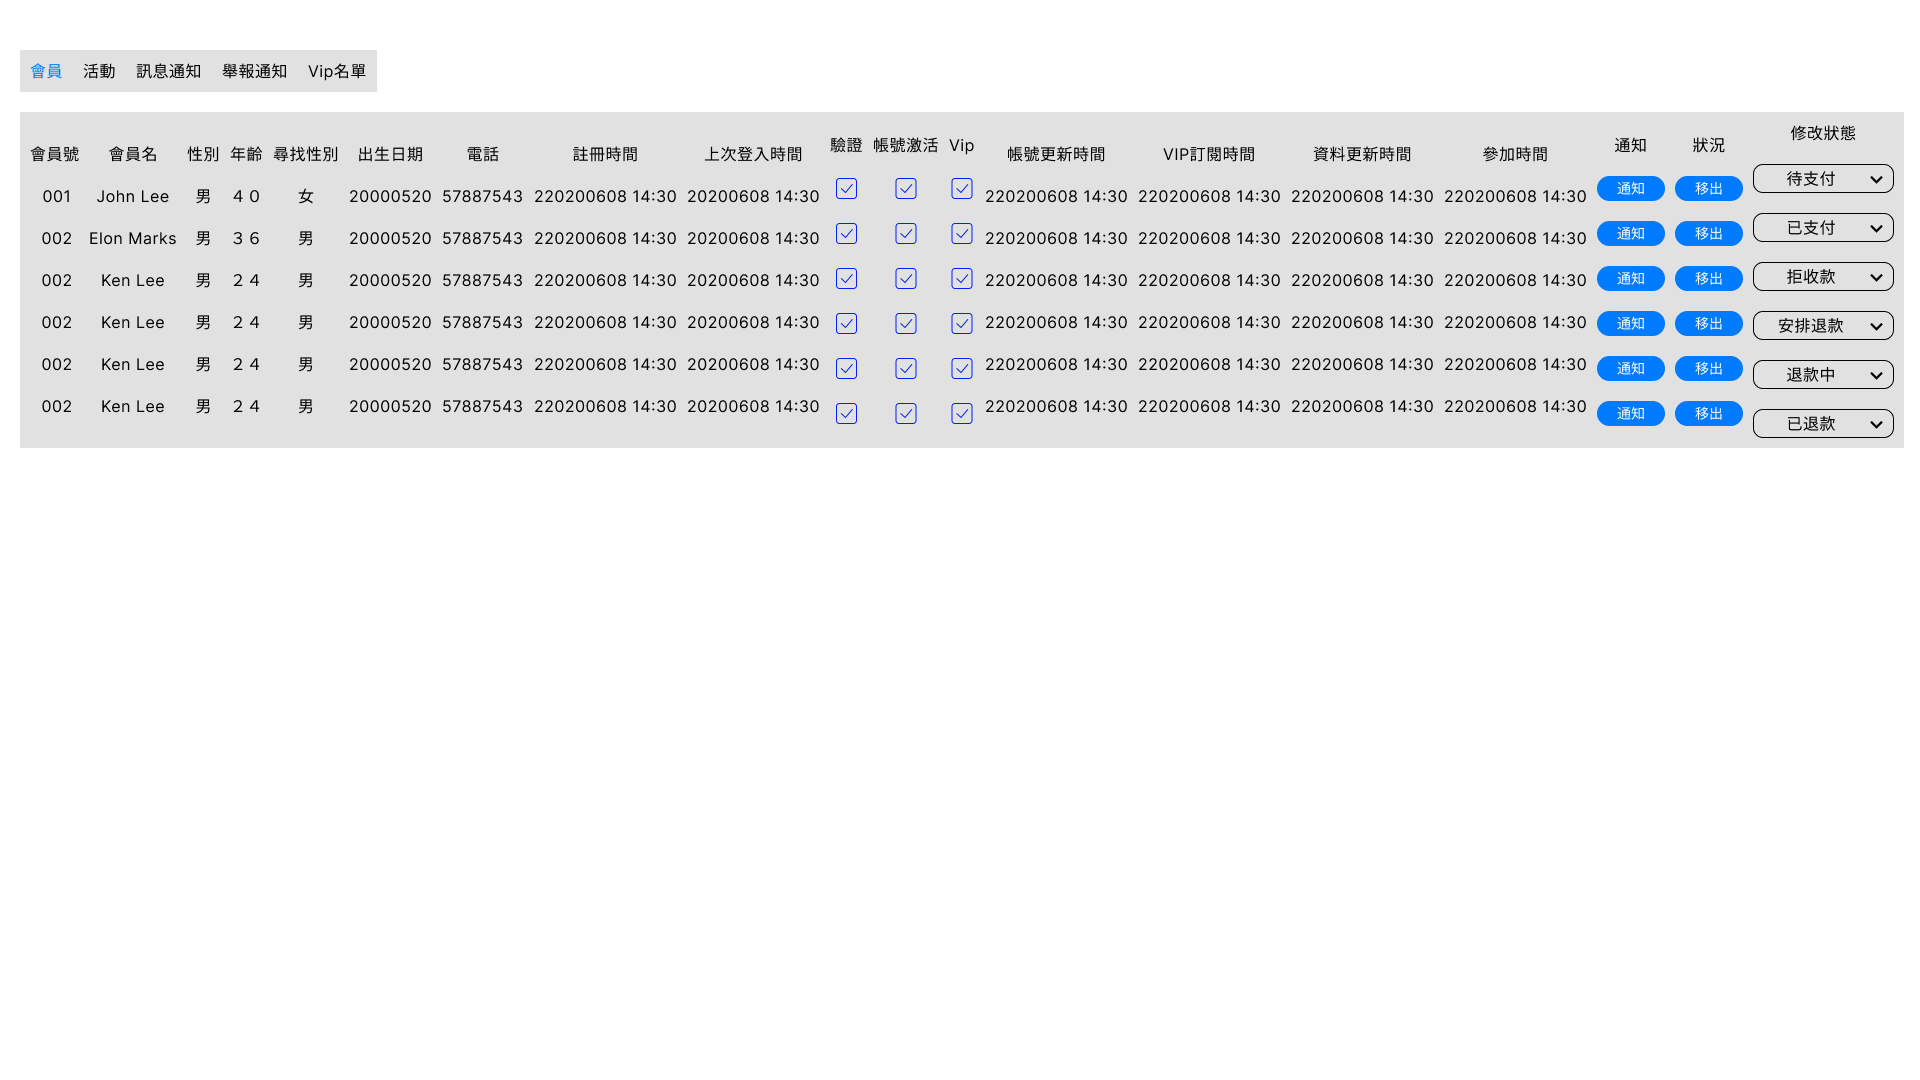
Task: Open the 安排退款 status dropdown
Action: [x=1823, y=326]
